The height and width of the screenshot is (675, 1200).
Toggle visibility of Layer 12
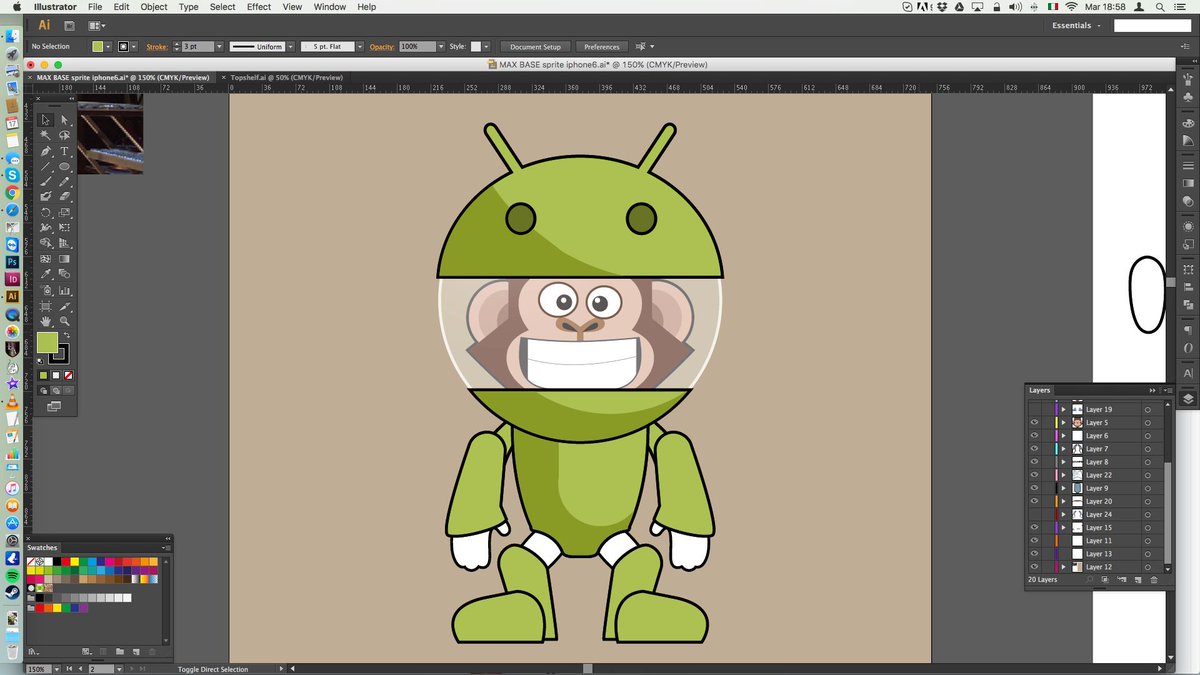(1036, 566)
